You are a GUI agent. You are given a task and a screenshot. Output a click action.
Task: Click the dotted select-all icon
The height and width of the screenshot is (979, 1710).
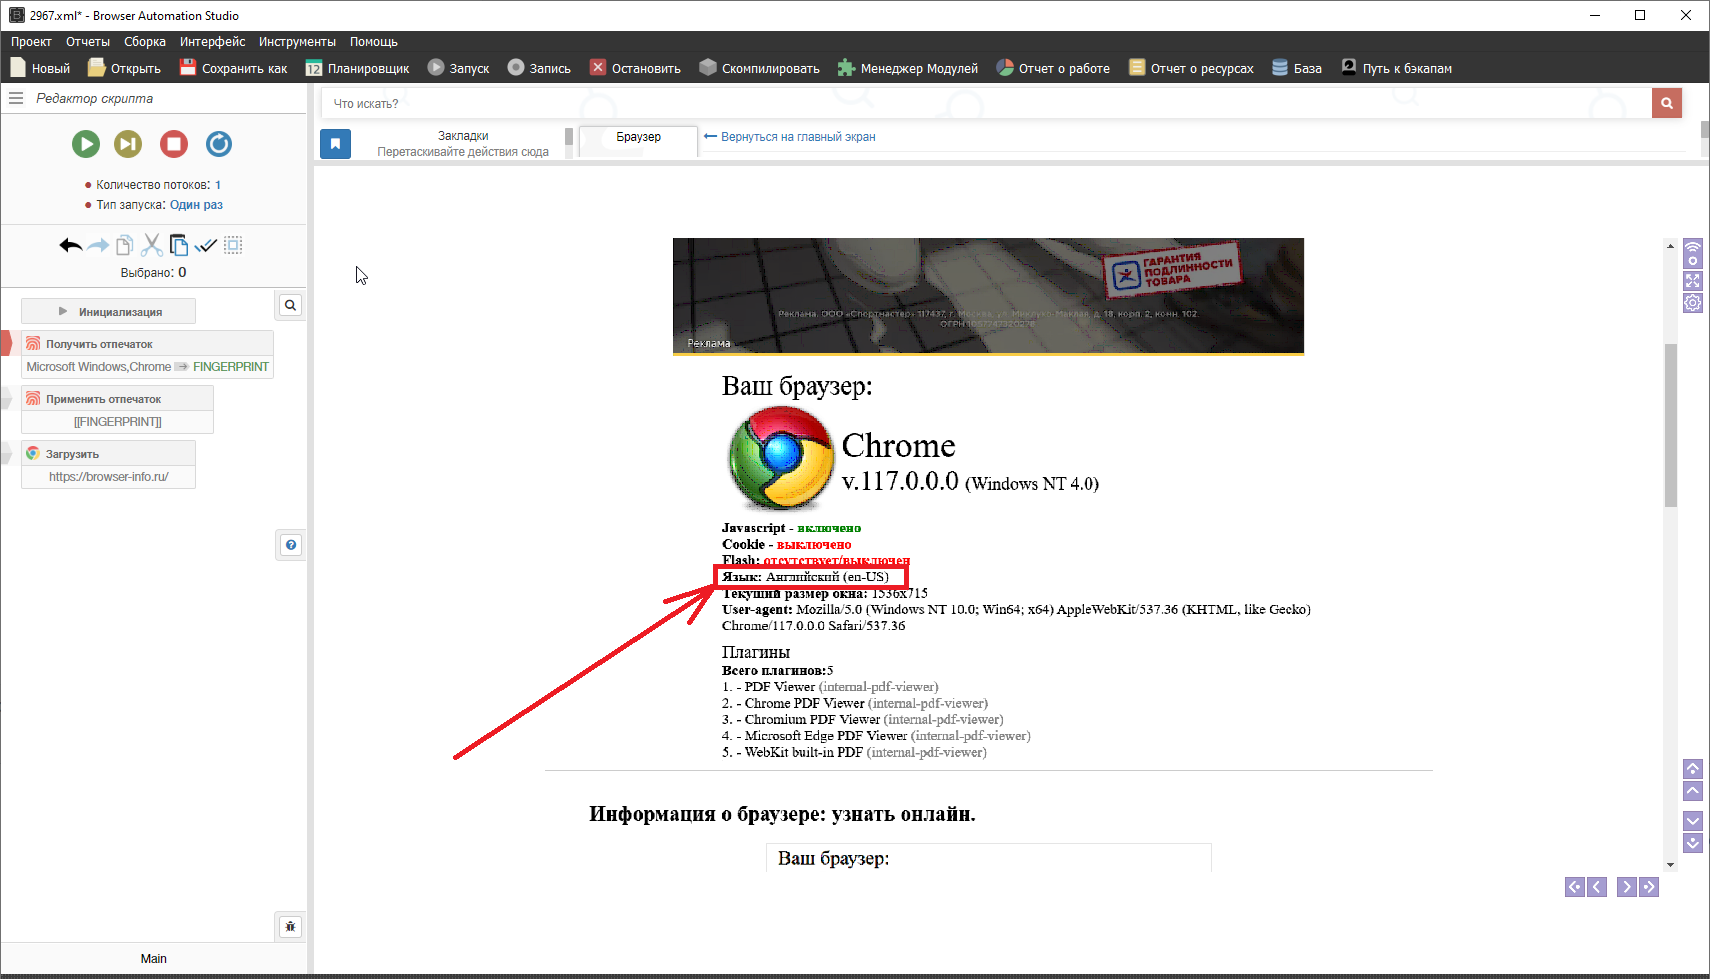(233, 245)
